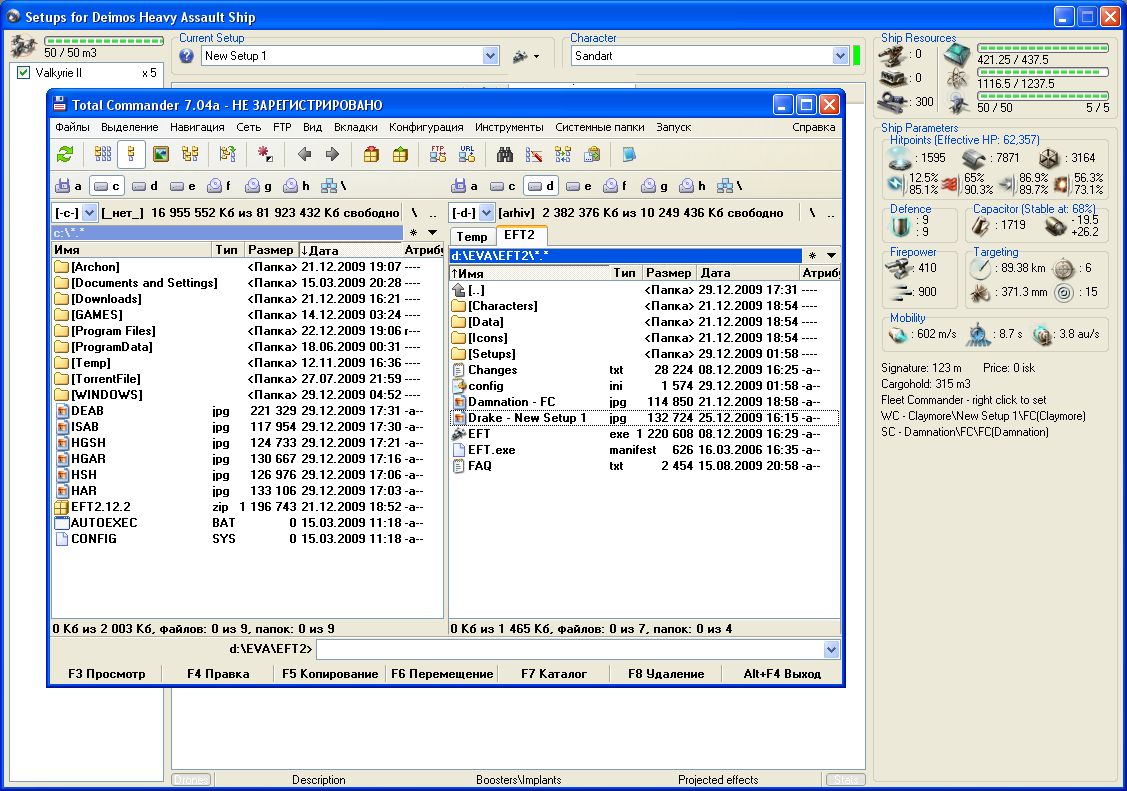This screenshot has width=1127, height=791.
Task: Expand the Character dropdown showing Sandart
Action: (x=840, y=56)
